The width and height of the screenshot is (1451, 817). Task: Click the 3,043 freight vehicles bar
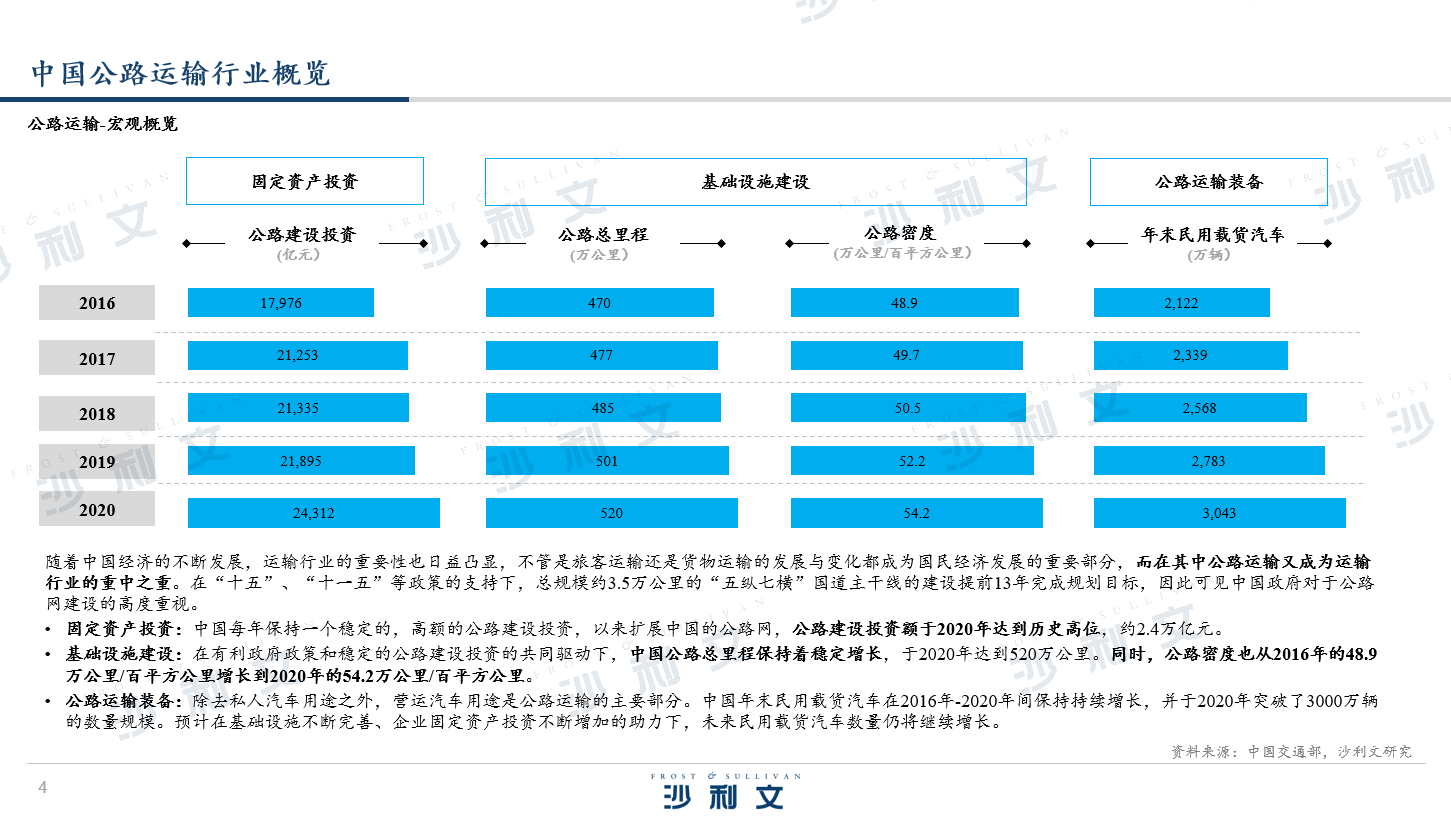pyautogui.click(x=1220, y=513)
